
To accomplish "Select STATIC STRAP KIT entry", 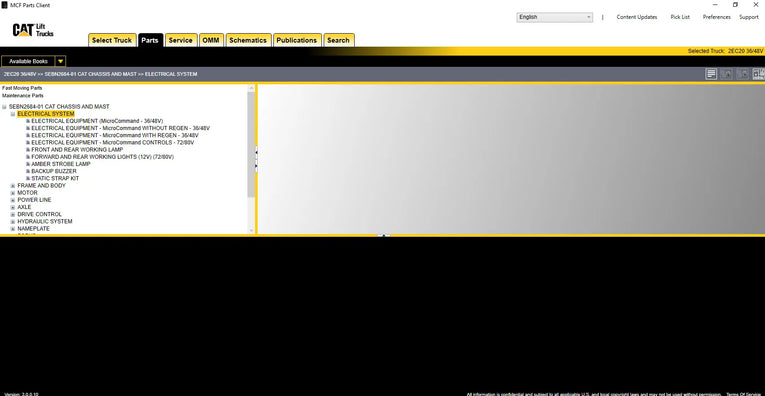I will [x=55, y=178].
